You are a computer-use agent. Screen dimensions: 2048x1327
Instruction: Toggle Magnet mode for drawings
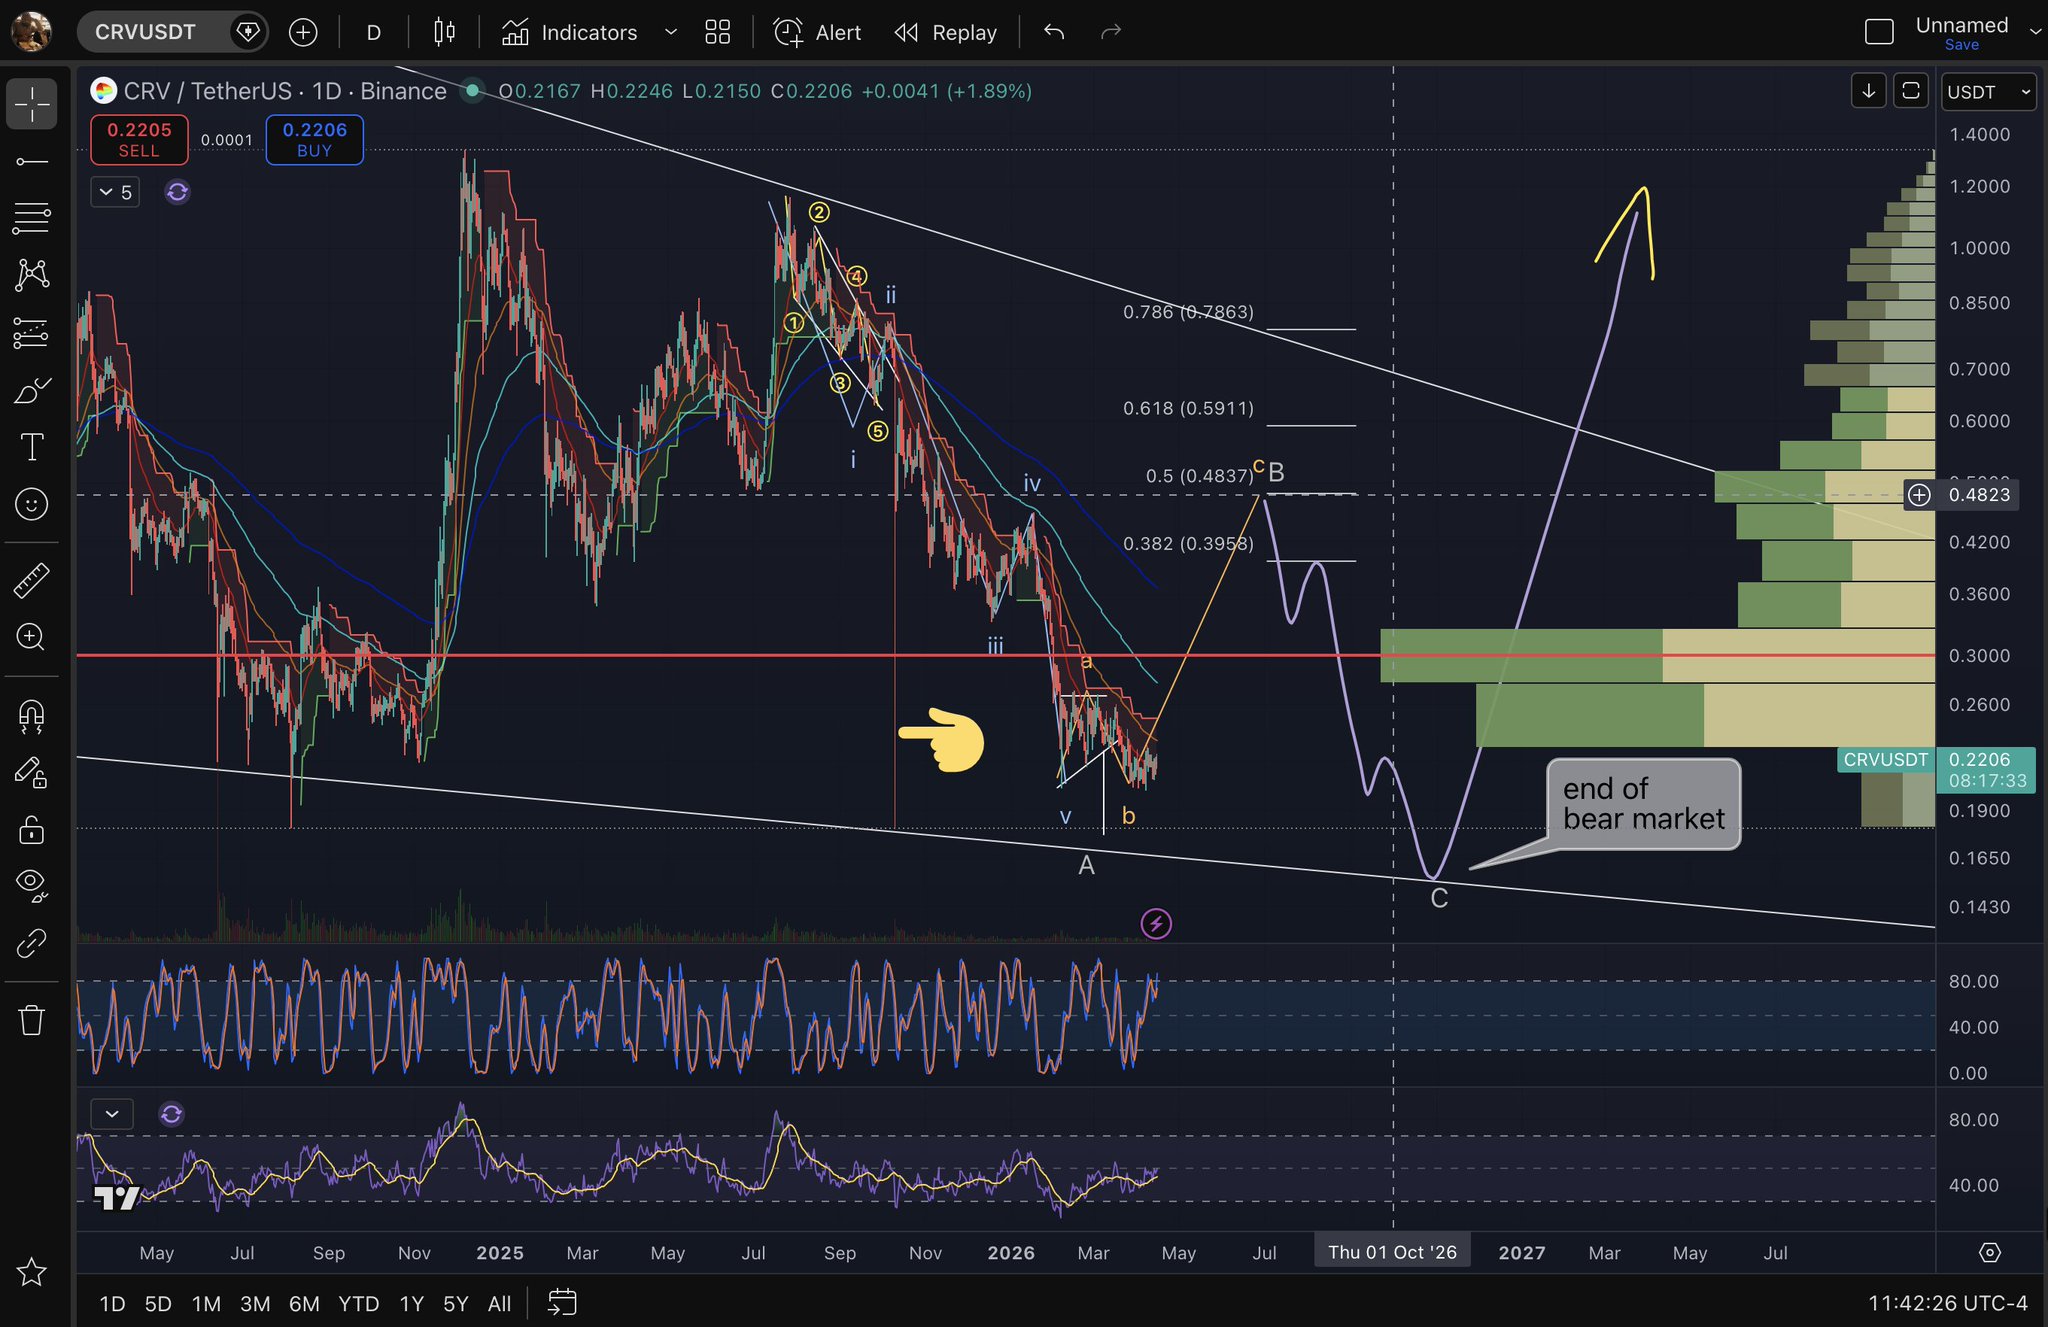(31, 715)
